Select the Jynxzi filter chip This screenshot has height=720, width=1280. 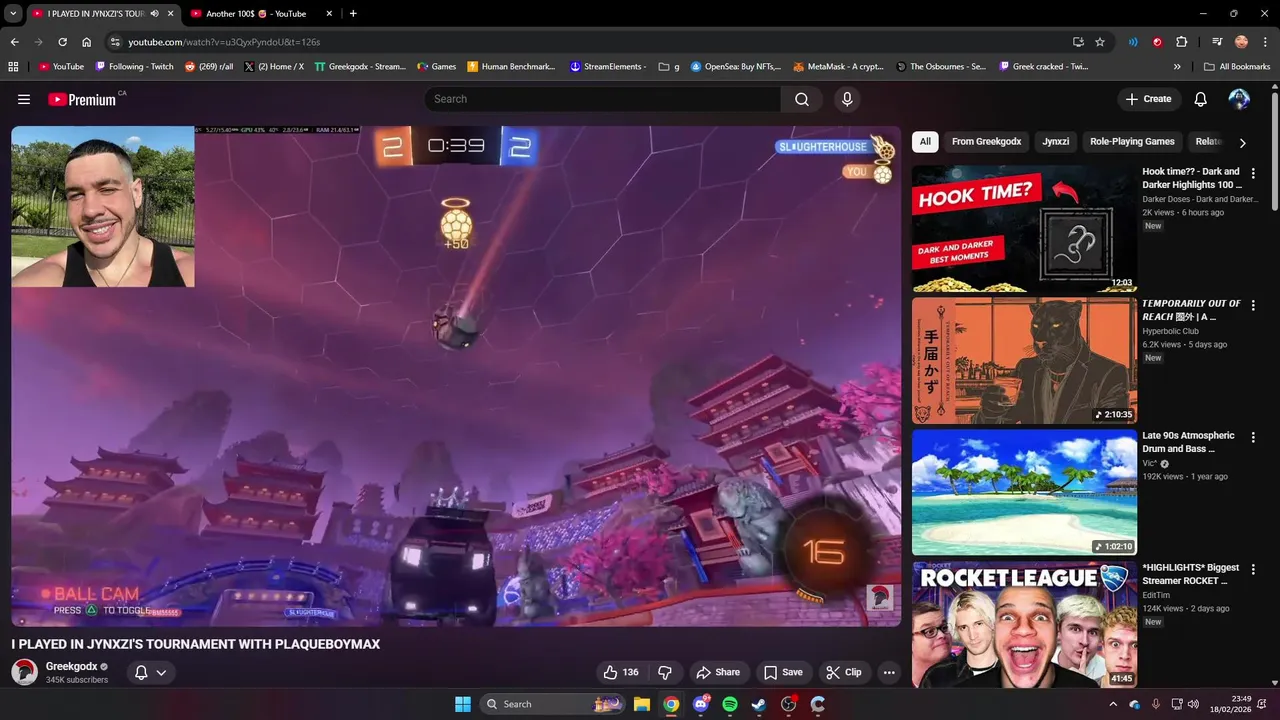[1056, 142]
